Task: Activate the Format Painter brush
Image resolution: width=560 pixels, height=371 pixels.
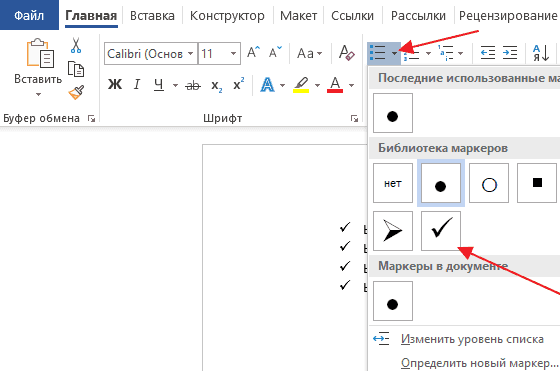Action: click(76, 92)
